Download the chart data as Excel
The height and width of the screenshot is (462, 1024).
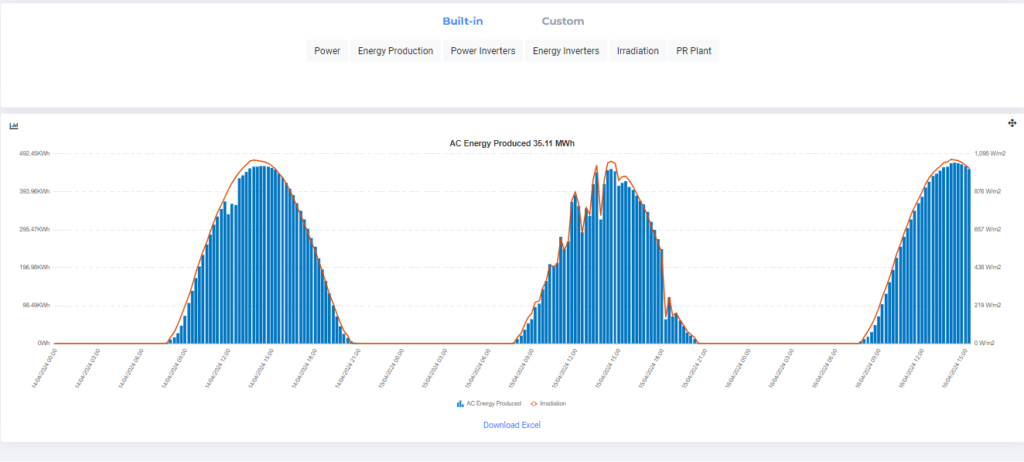point(512,425)
